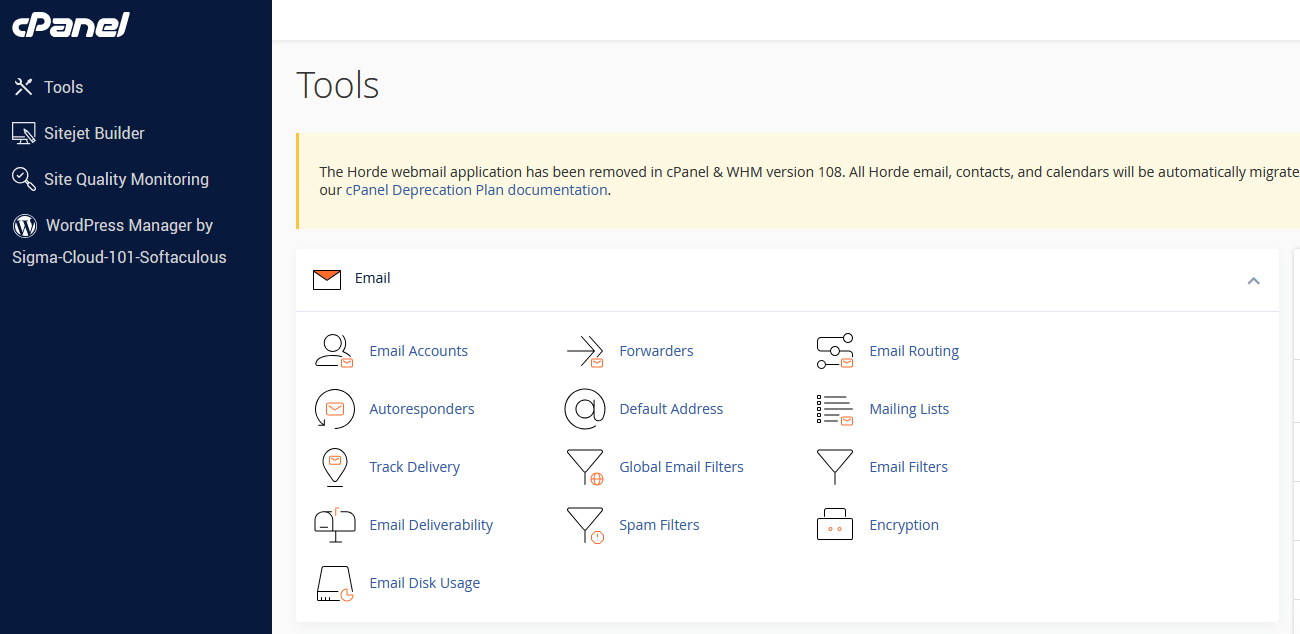Click the Email Accounts icon
Image resolution: width=1300 pixels, height=634 pixels.
334,351
